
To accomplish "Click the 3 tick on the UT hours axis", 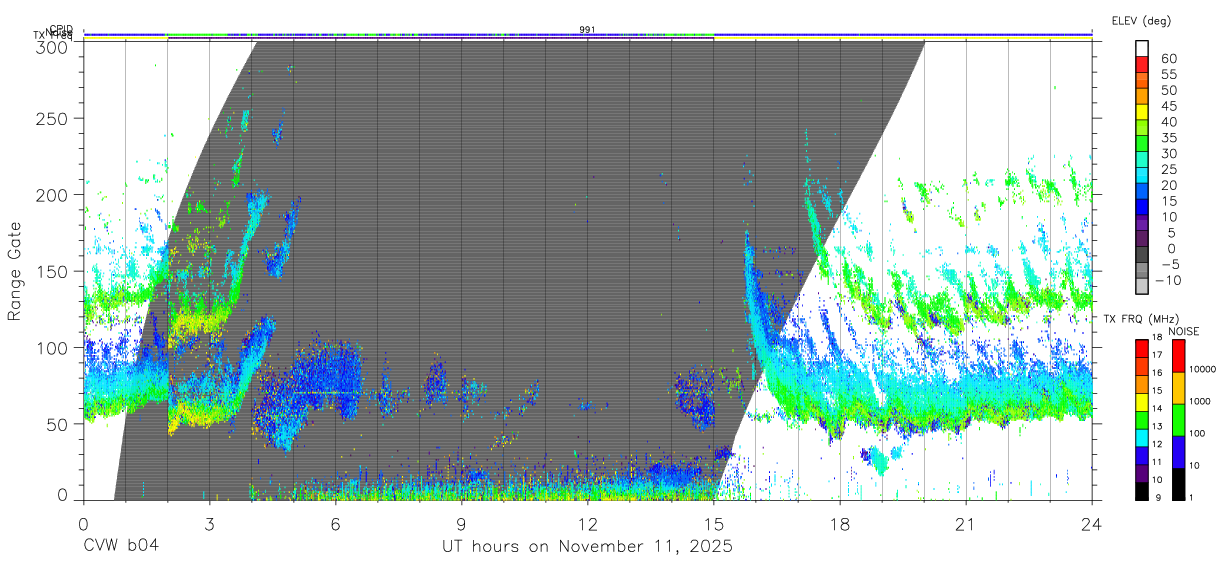I will (x=209, y=524).
